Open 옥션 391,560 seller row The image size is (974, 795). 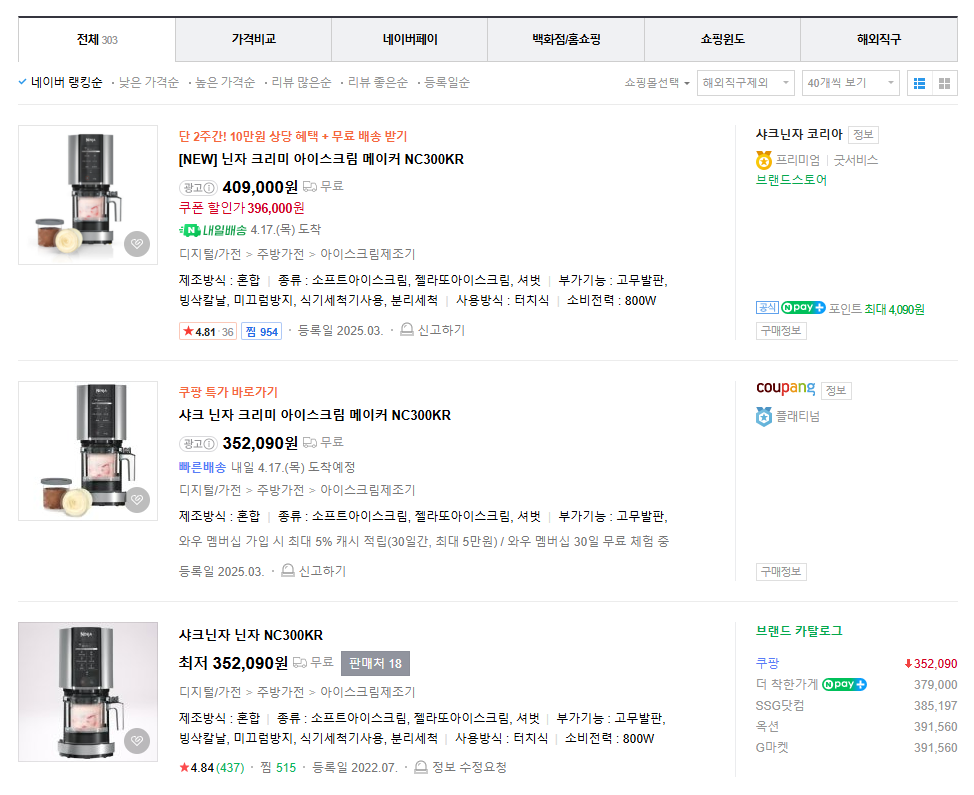[857, 727]
